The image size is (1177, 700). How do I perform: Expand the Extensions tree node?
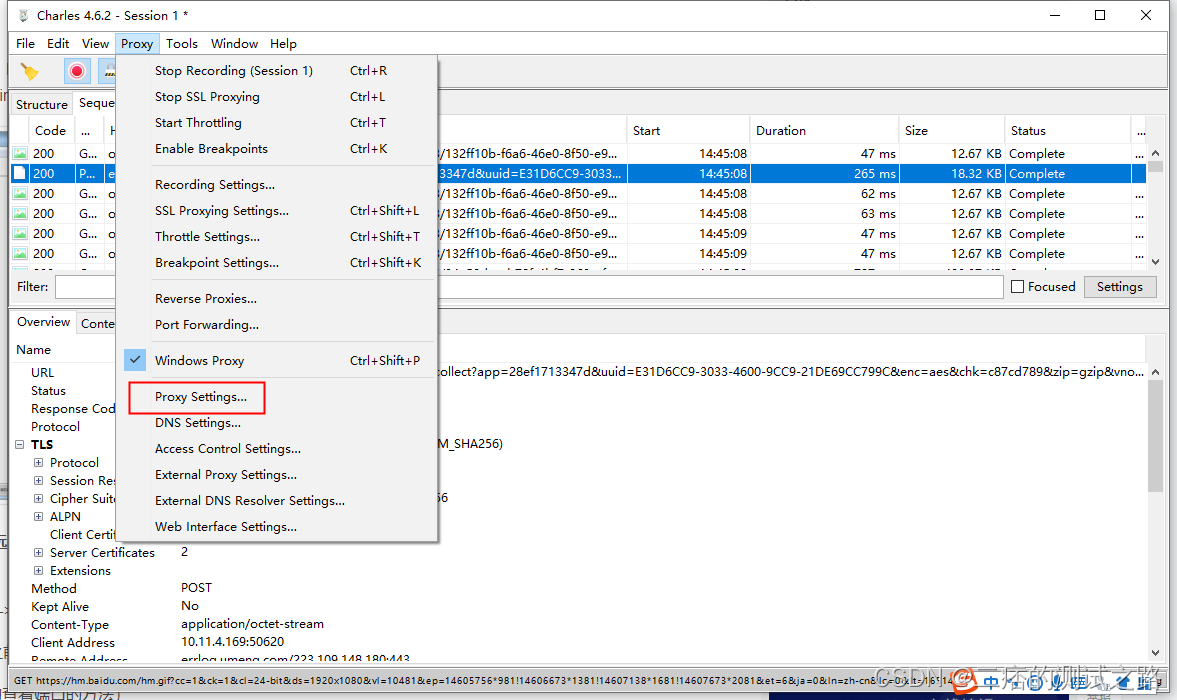point(38,571)
